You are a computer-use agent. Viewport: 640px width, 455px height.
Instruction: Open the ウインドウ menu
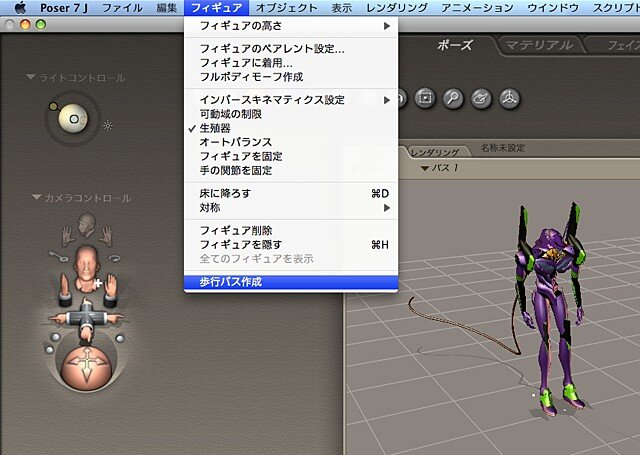click(x=553, y=8)
